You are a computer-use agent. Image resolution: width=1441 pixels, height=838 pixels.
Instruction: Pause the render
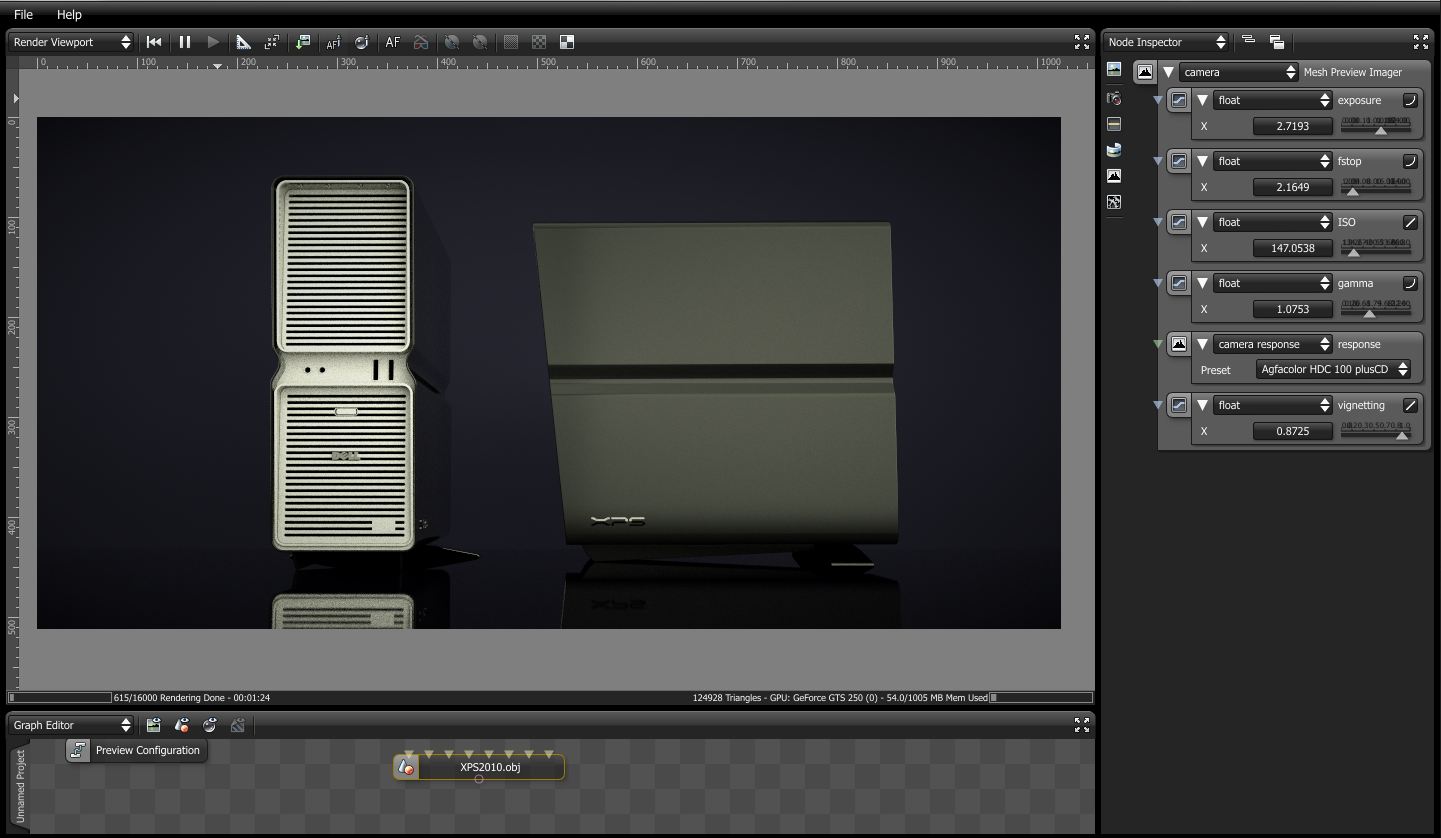click(x=185, y=42)
